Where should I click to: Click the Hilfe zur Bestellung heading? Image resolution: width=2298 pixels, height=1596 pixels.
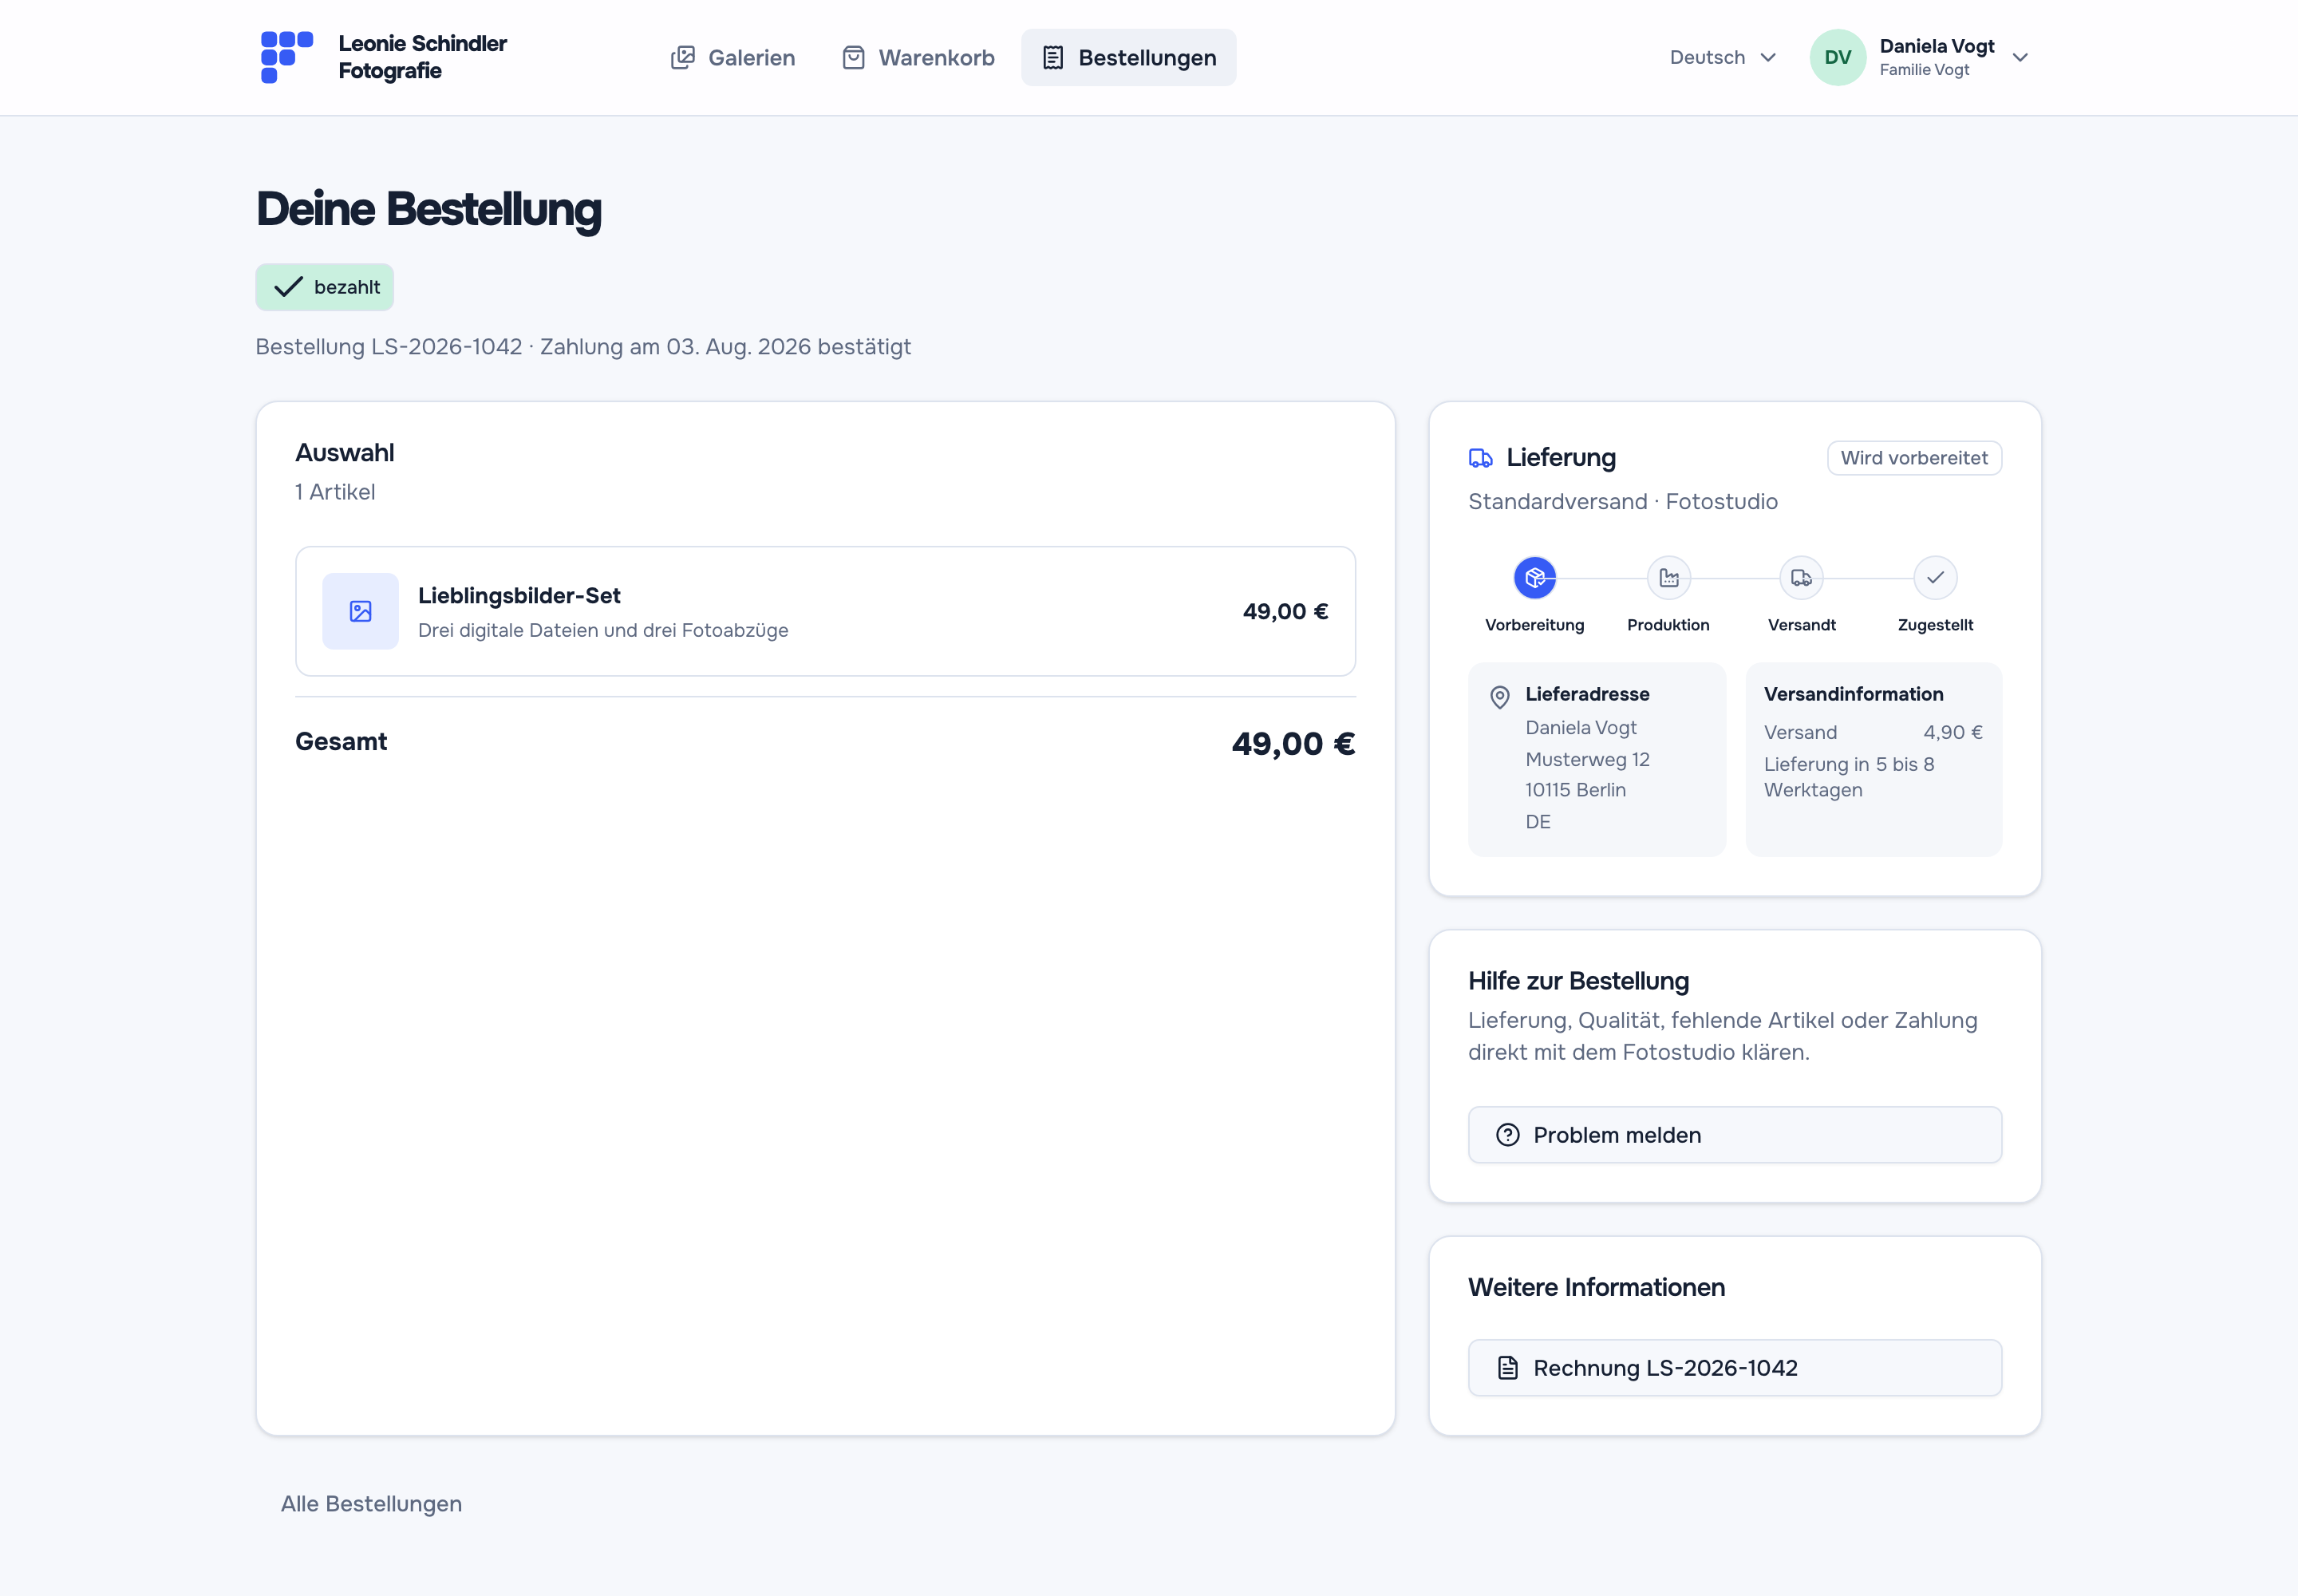coord(1578,980)
